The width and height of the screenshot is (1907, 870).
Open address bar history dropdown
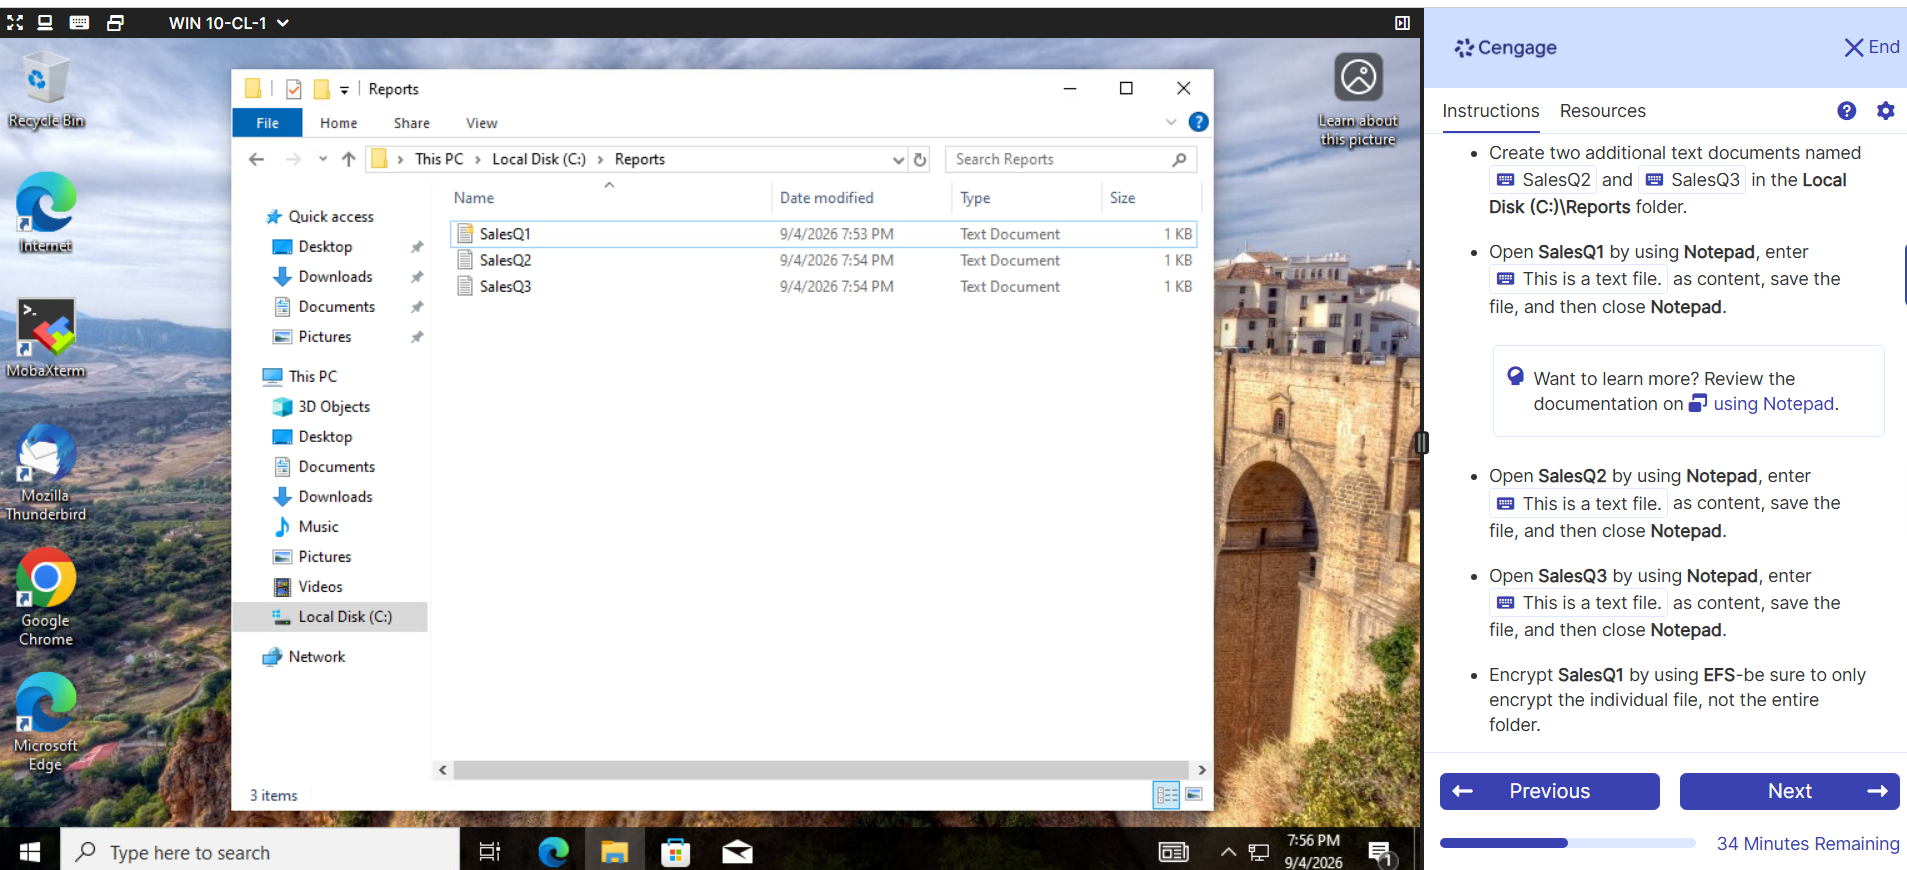click(898, 159)
